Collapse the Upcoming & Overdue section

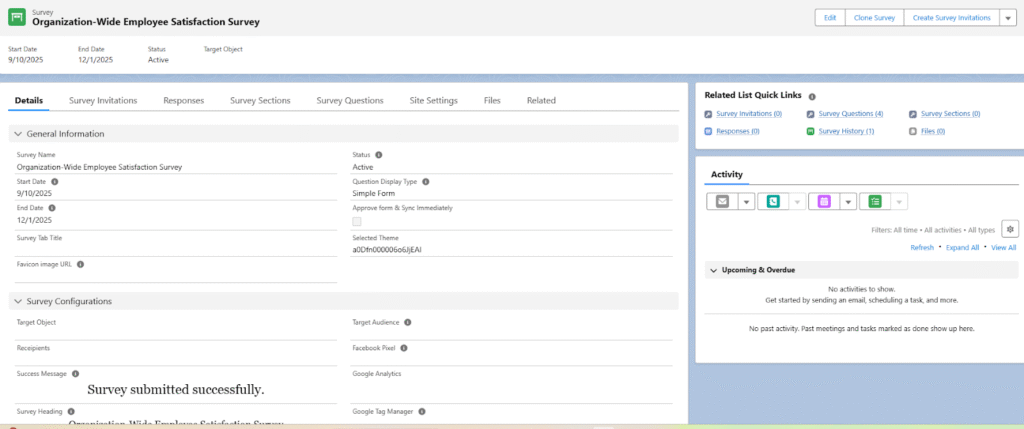pos(712,270)
